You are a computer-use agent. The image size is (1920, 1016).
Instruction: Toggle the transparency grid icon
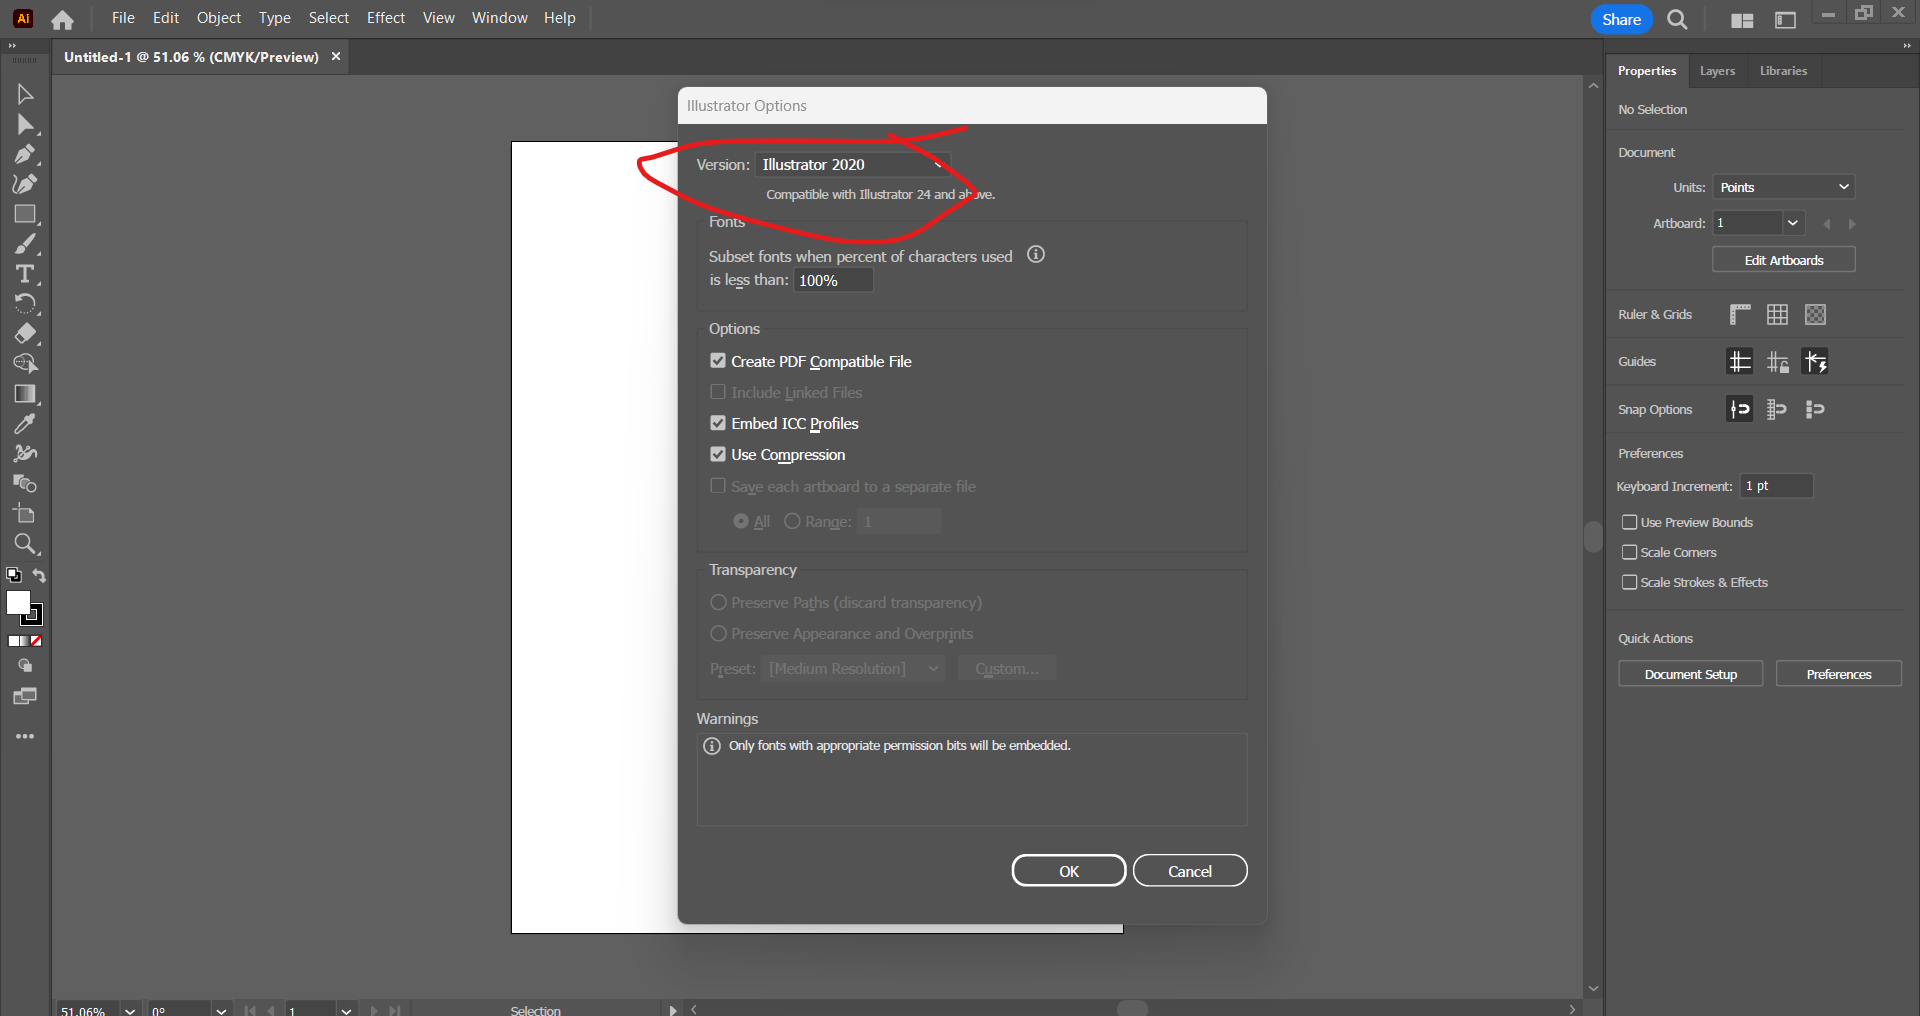click(1815, 314)
